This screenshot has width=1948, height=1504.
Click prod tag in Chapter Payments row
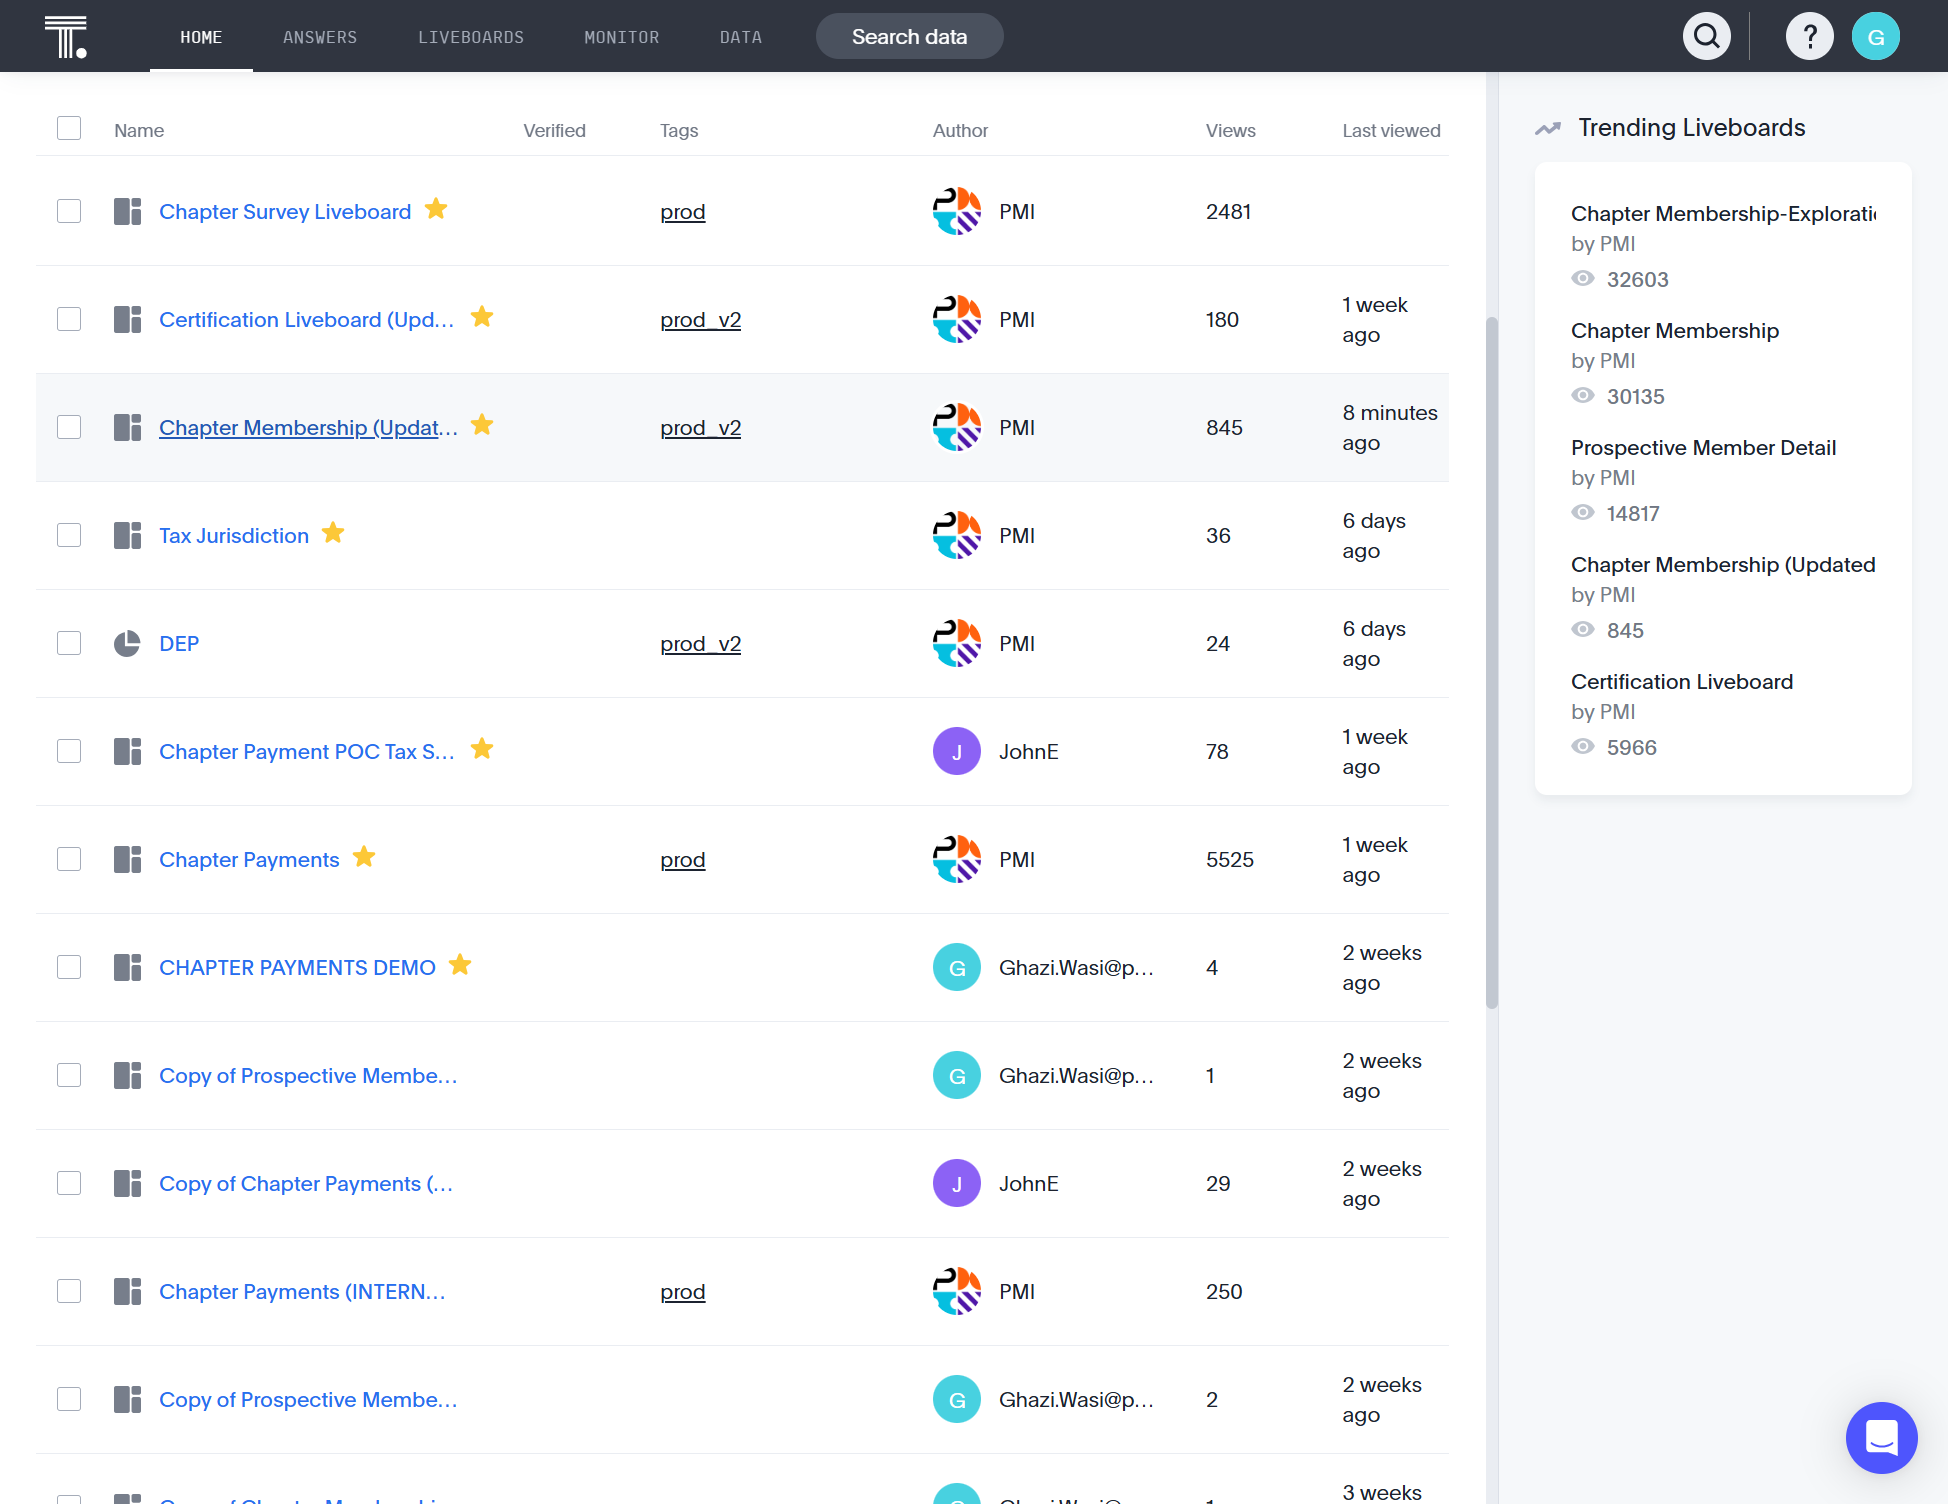coord(683,860)
